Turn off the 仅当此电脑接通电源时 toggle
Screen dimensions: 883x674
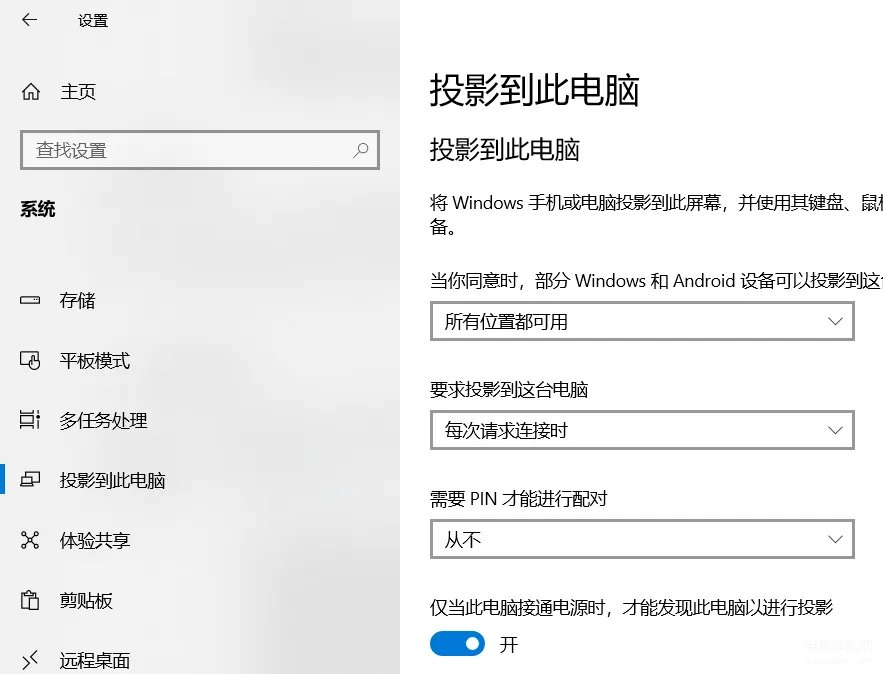457,644
